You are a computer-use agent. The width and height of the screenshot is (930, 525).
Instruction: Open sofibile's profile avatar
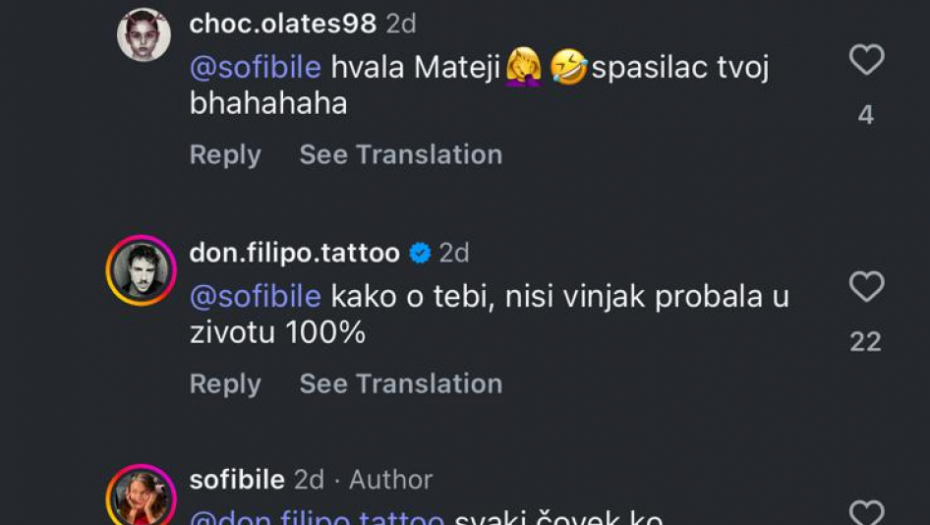141,498
